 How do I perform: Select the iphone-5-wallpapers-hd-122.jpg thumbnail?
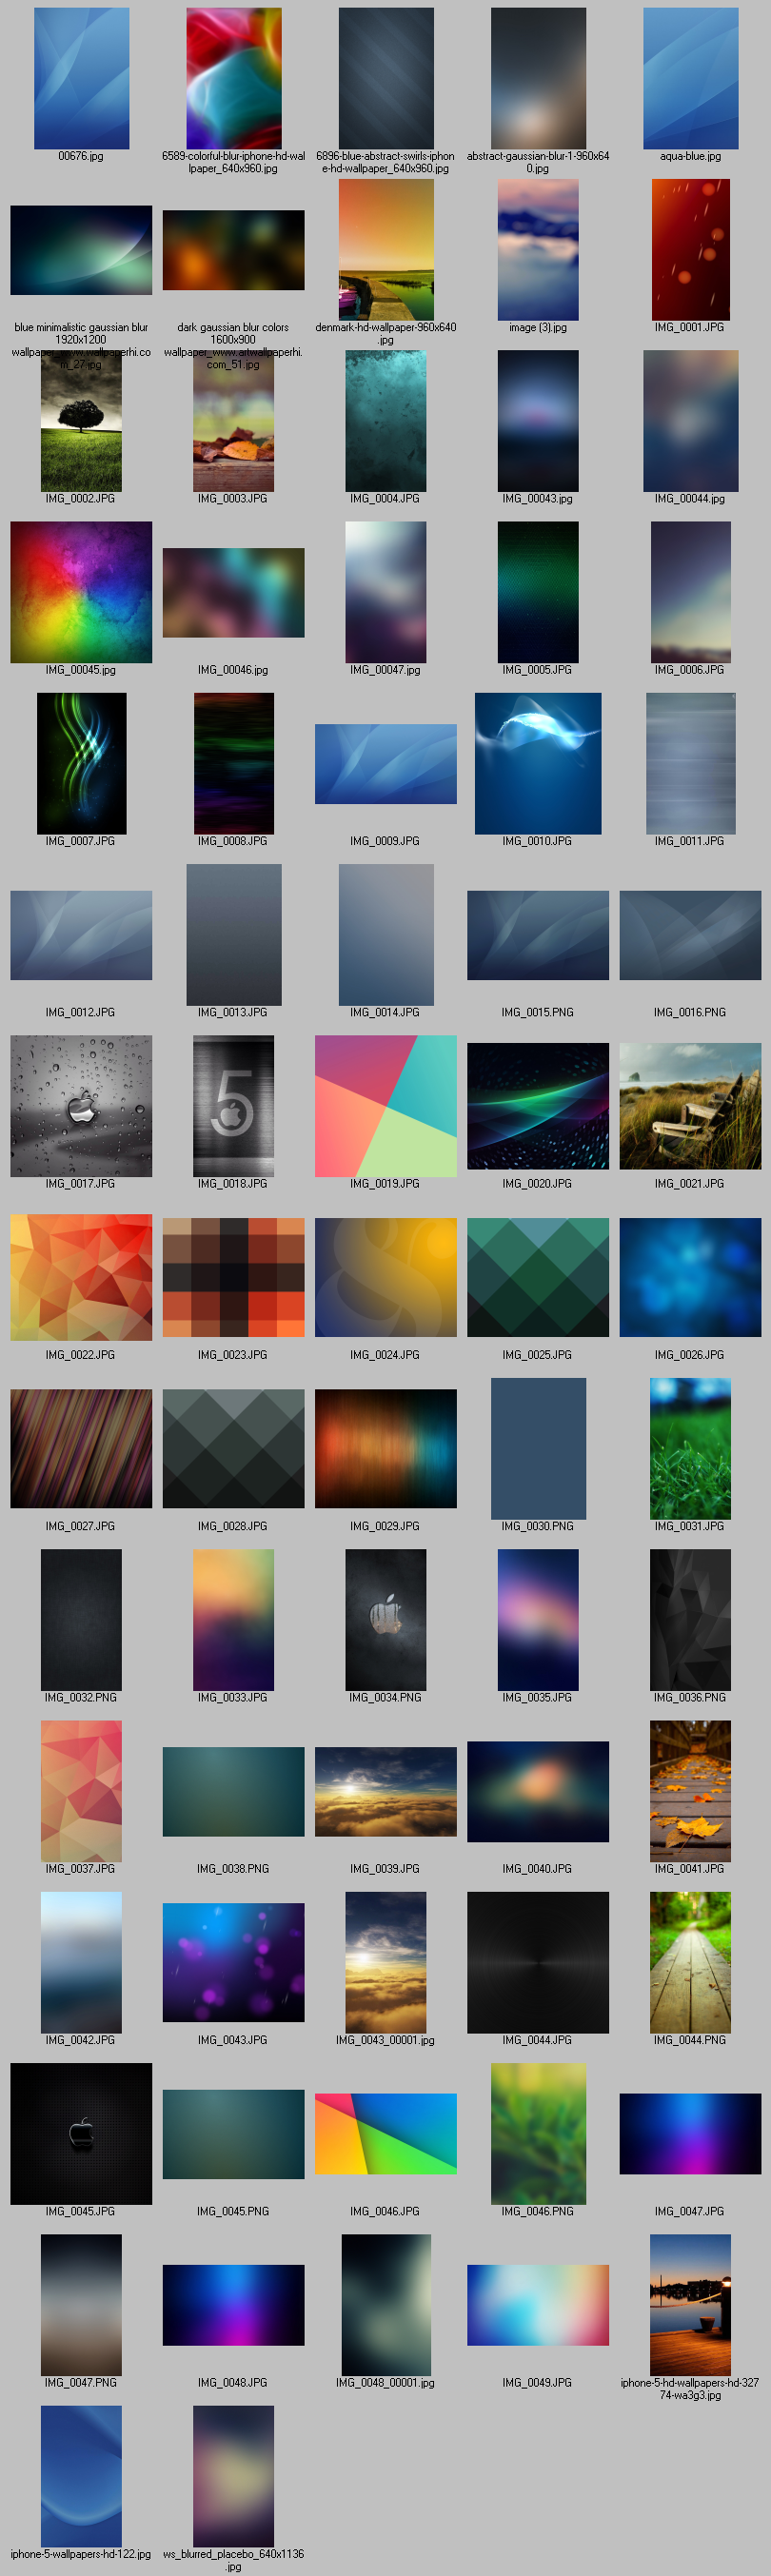(x=81, y=2476)
